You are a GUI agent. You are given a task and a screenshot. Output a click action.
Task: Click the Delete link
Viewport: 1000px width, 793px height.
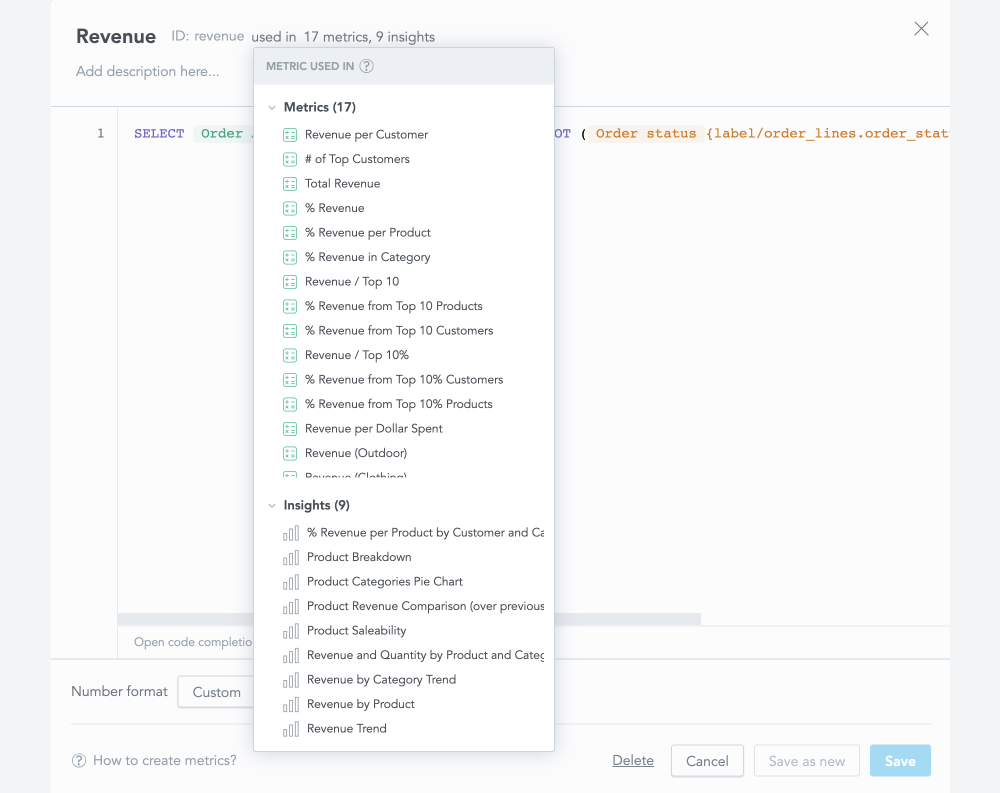click(x=633, y=760)
